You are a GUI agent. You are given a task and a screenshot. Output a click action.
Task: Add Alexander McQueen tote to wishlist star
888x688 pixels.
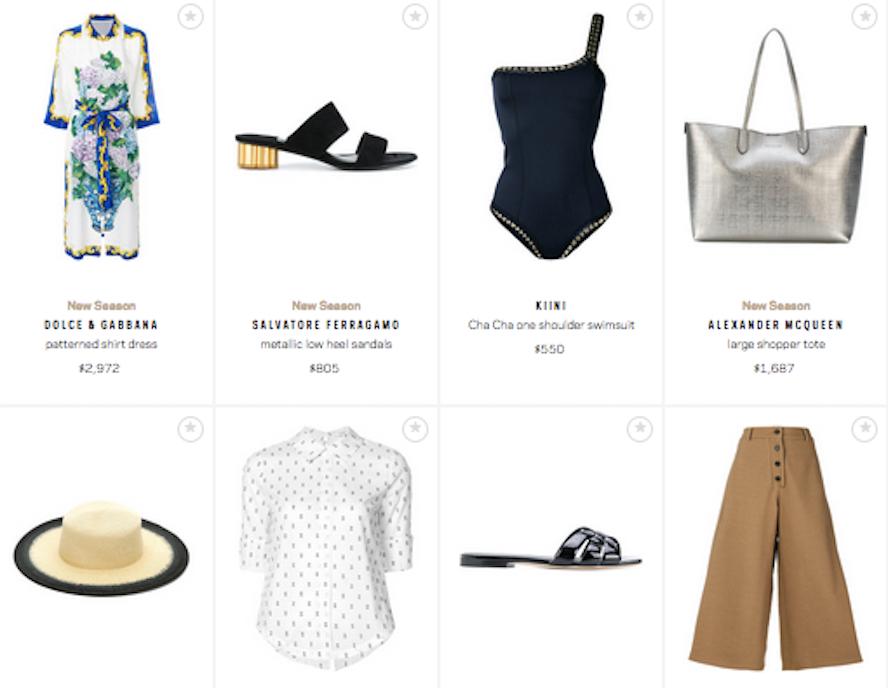pyautogui.click(x=865, y=16)
